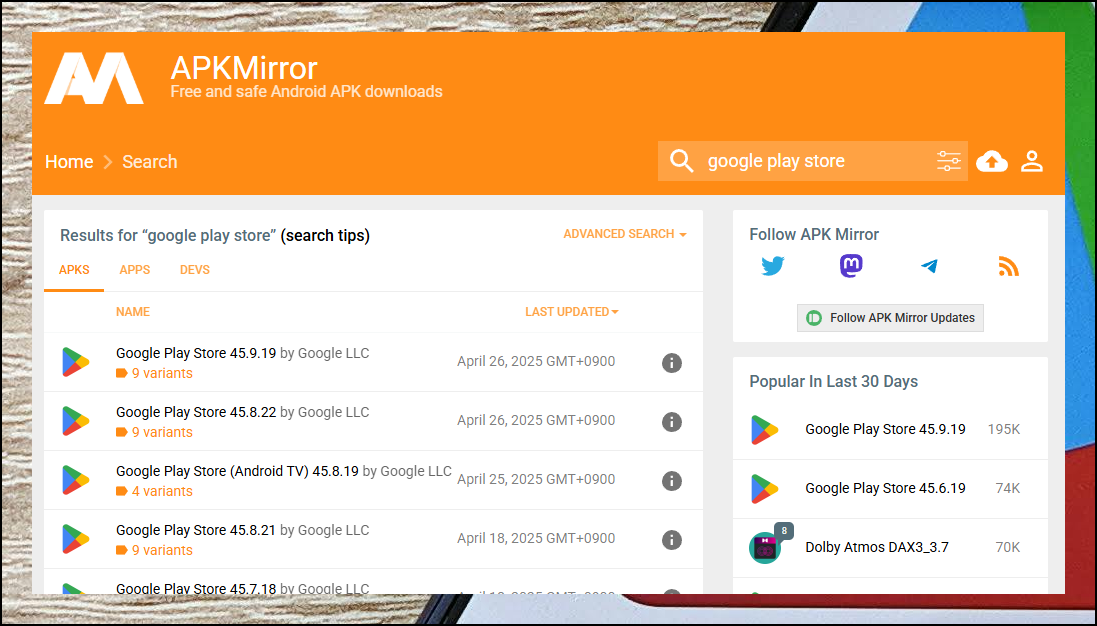Viewport: 1097px width, 626px height.
Task: Open popular Google Play Store 45.6.19 link
Action: coord(885,488)
